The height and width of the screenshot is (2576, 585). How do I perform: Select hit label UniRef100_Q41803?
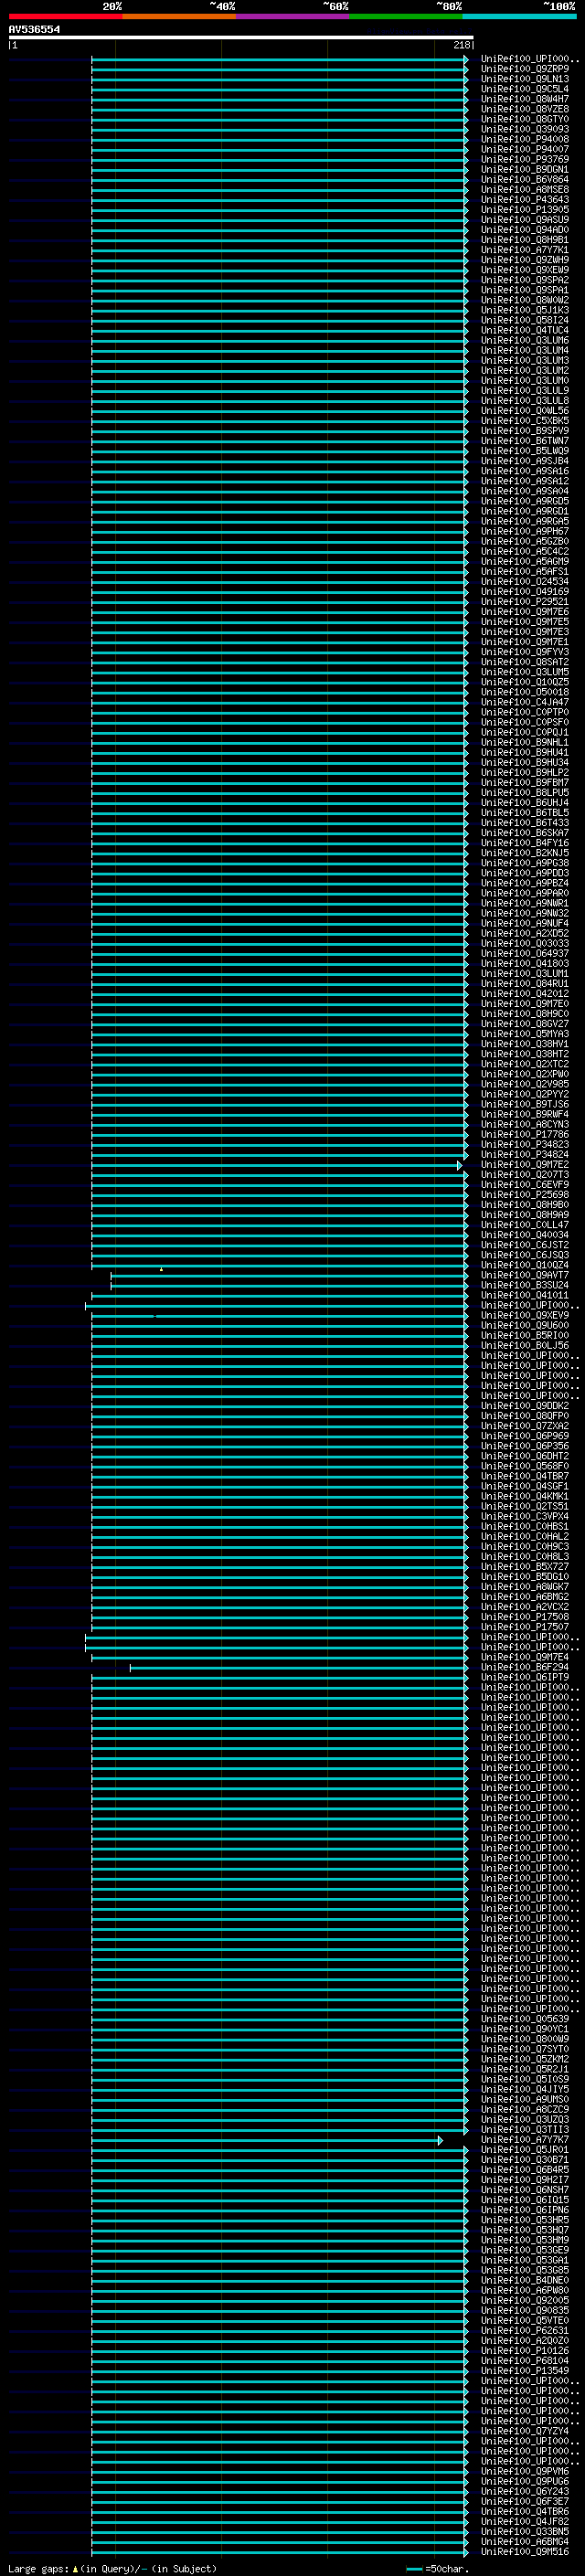pyautogui.click(x=525, y=963)
